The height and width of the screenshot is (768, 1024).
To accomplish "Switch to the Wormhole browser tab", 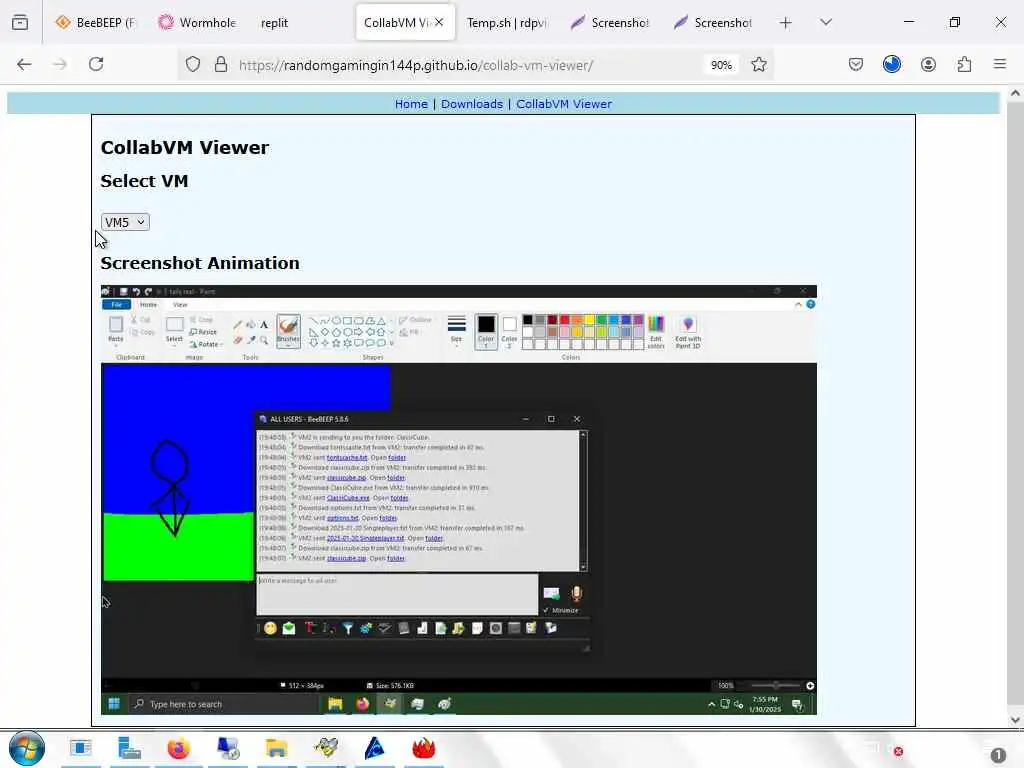I will point(198,23).
